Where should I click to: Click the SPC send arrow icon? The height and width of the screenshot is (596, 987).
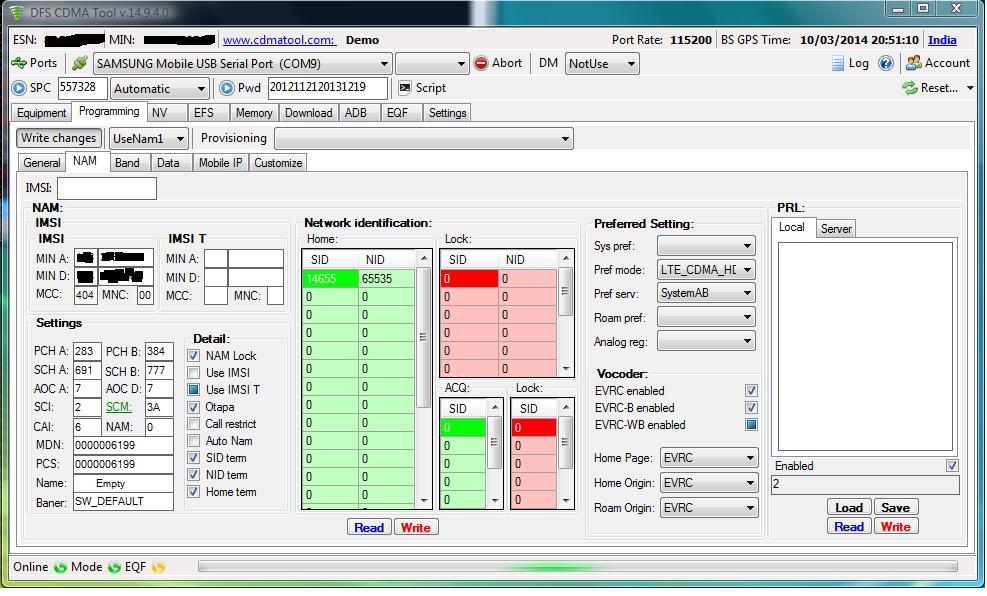(19, 88)
